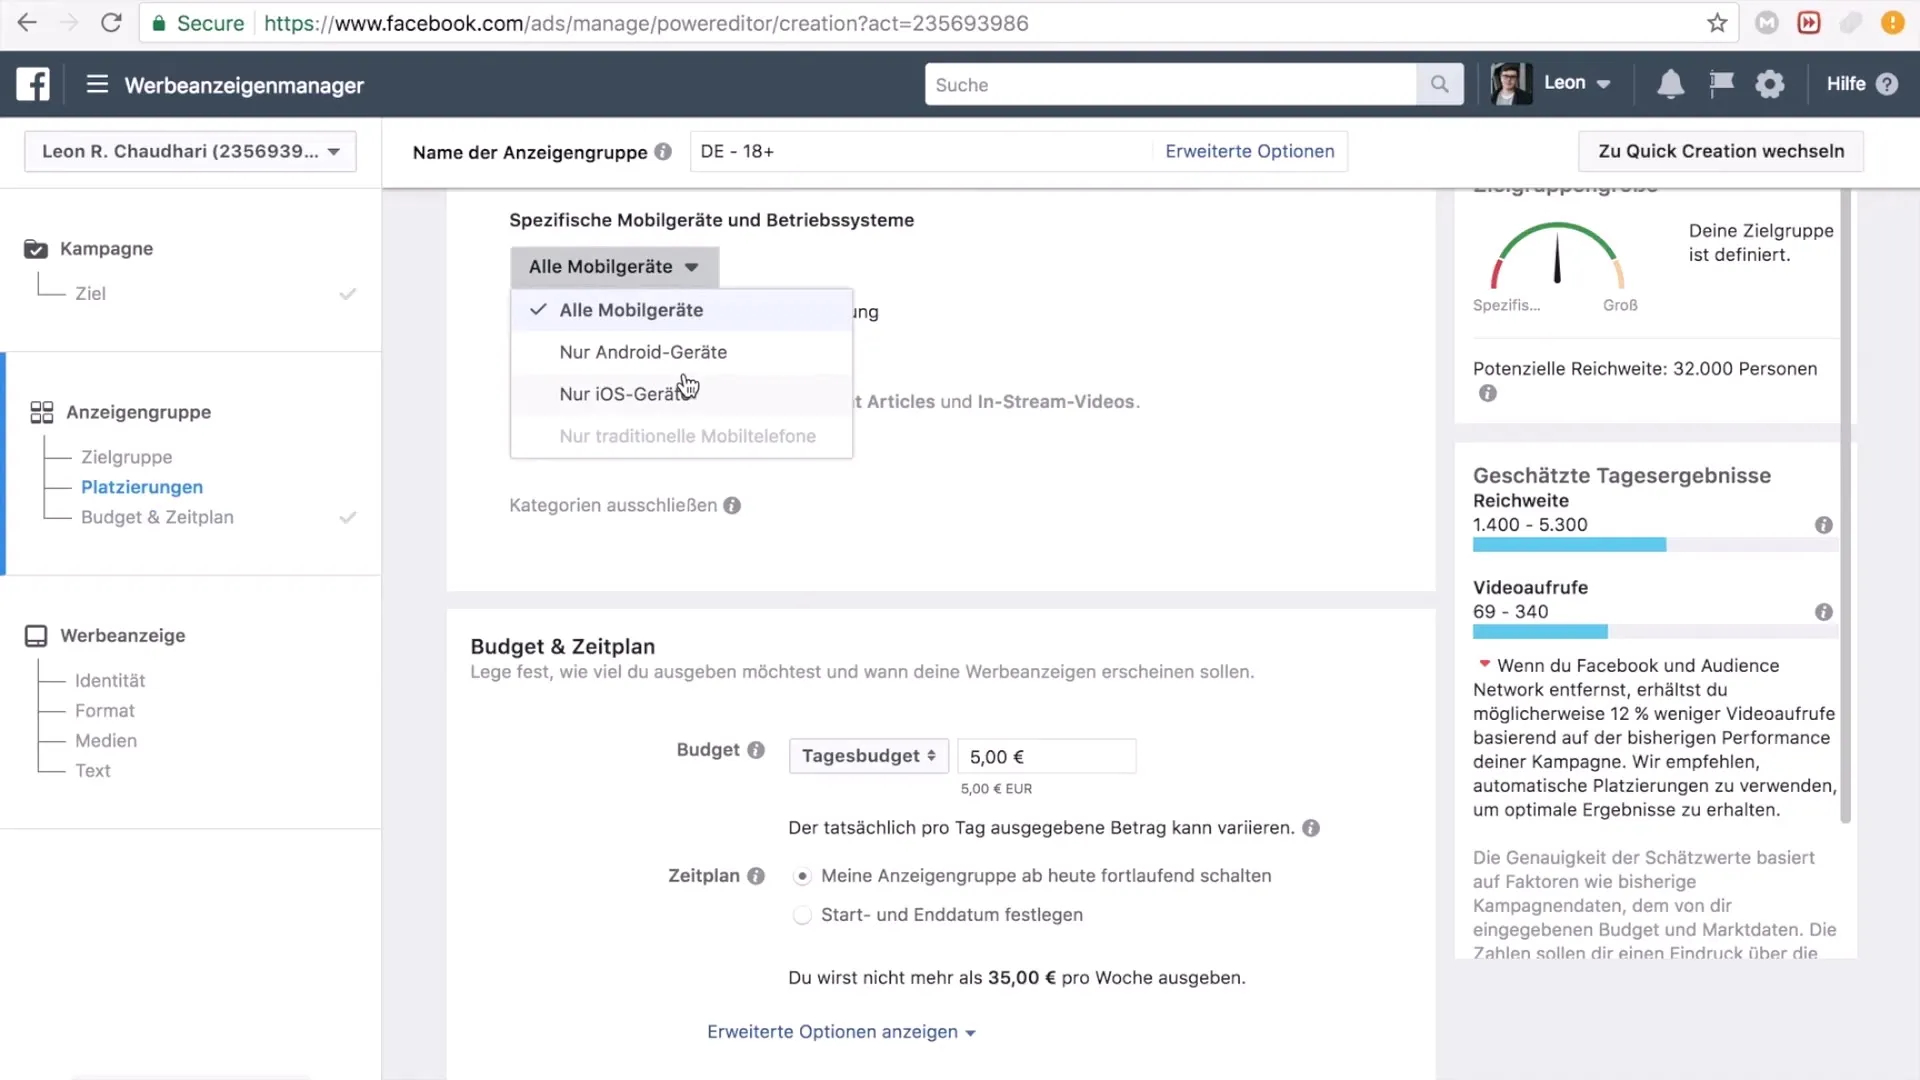Click info icon under Potenzielle Reichweite

click(1488, 393)
